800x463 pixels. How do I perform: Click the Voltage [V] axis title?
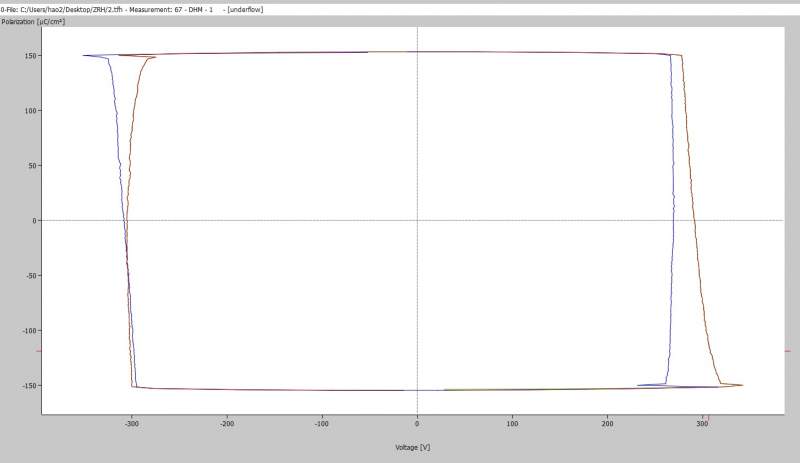tap(412, 447)
